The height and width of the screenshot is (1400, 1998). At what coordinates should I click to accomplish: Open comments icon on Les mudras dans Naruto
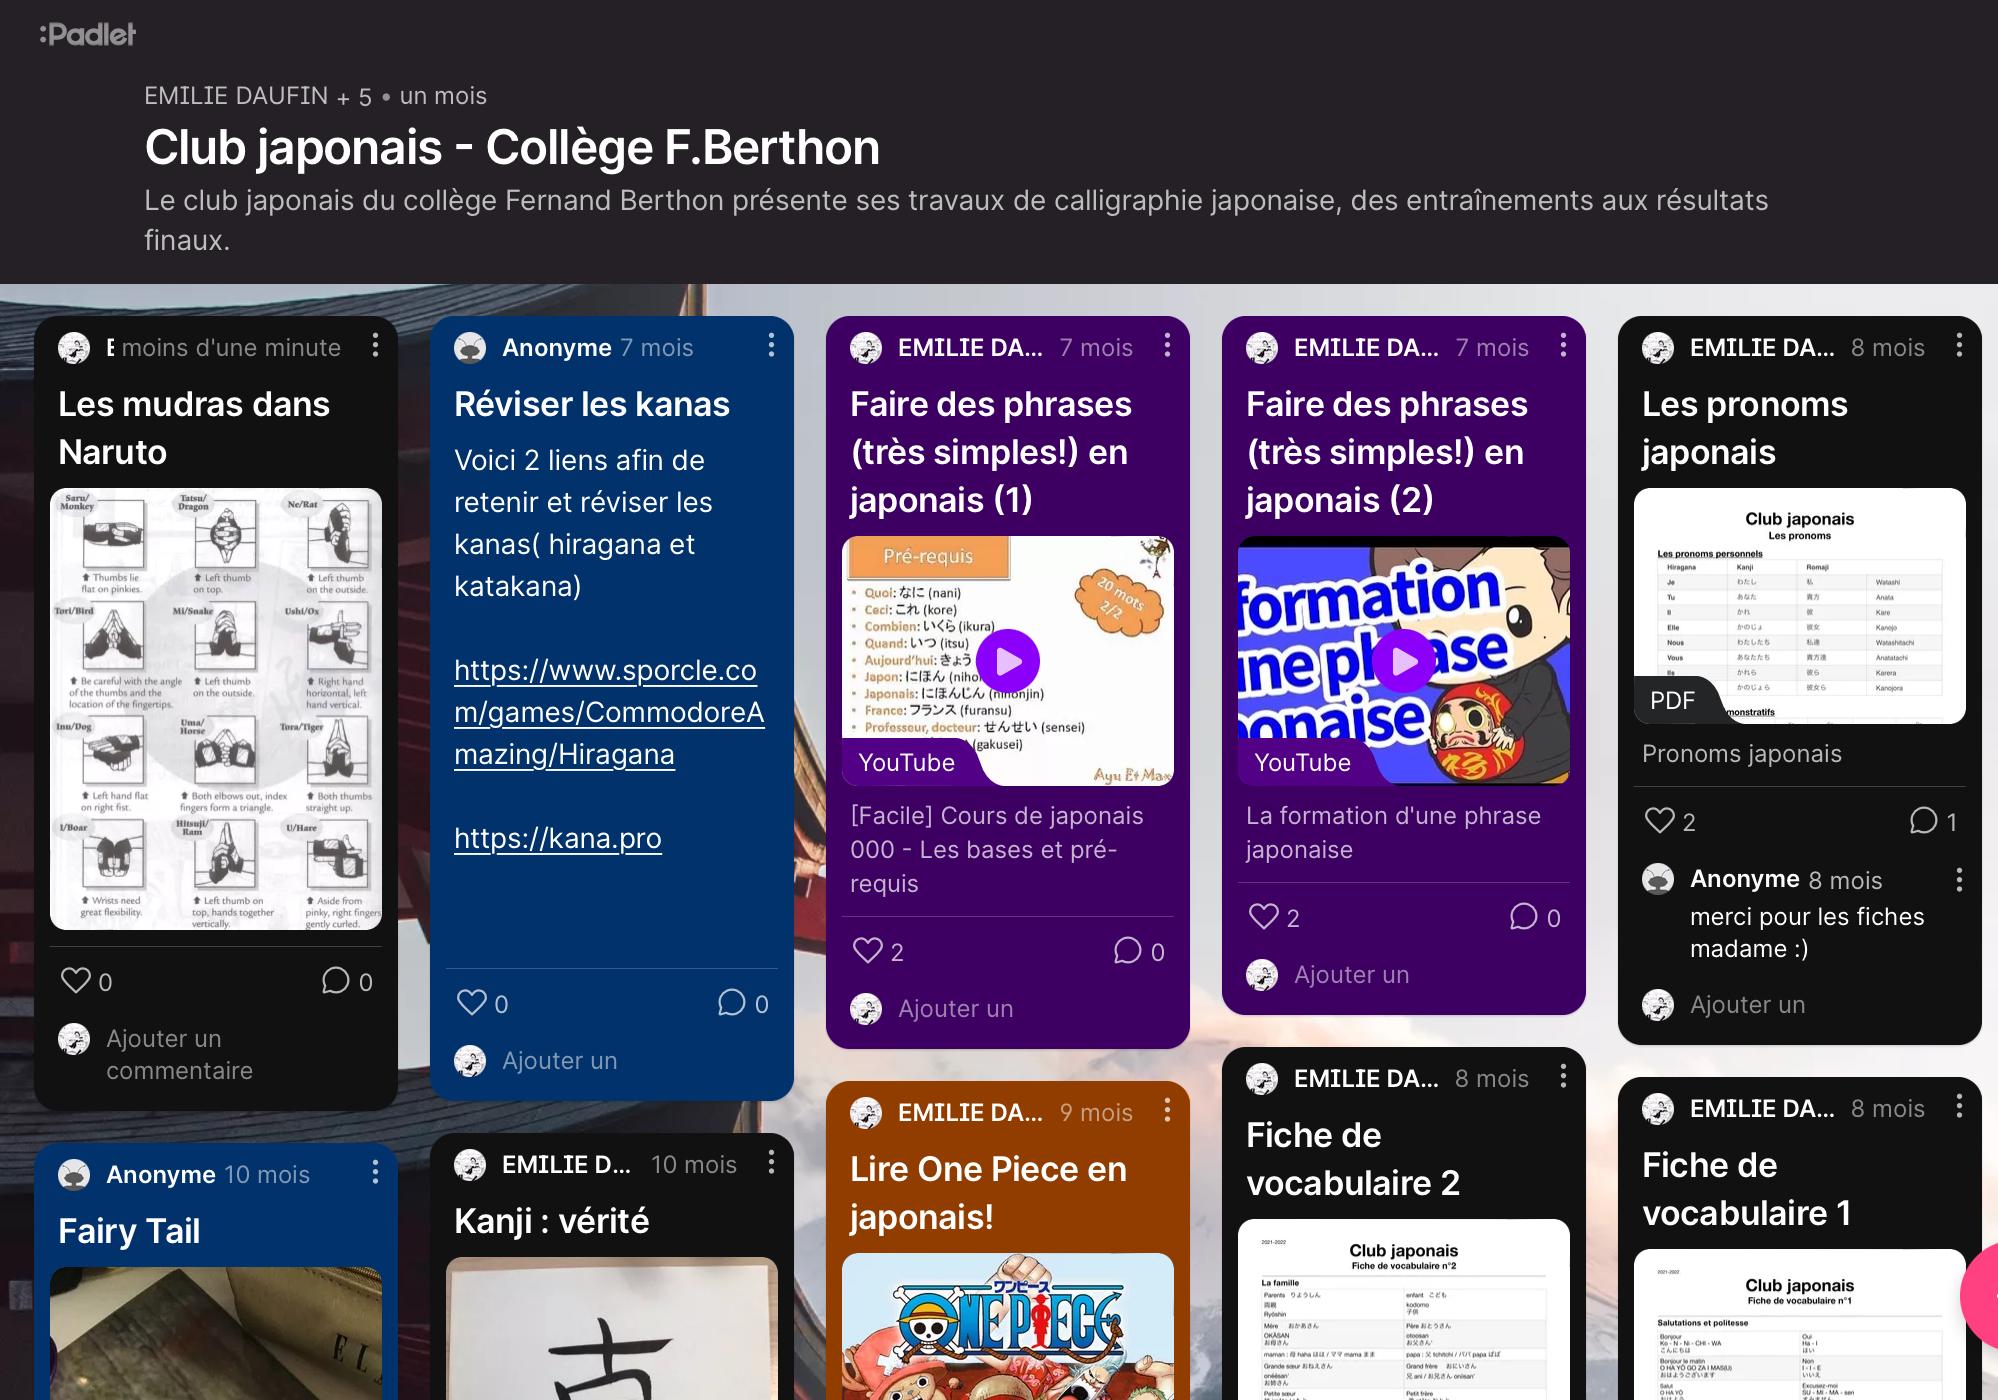(x=336, y=981)
